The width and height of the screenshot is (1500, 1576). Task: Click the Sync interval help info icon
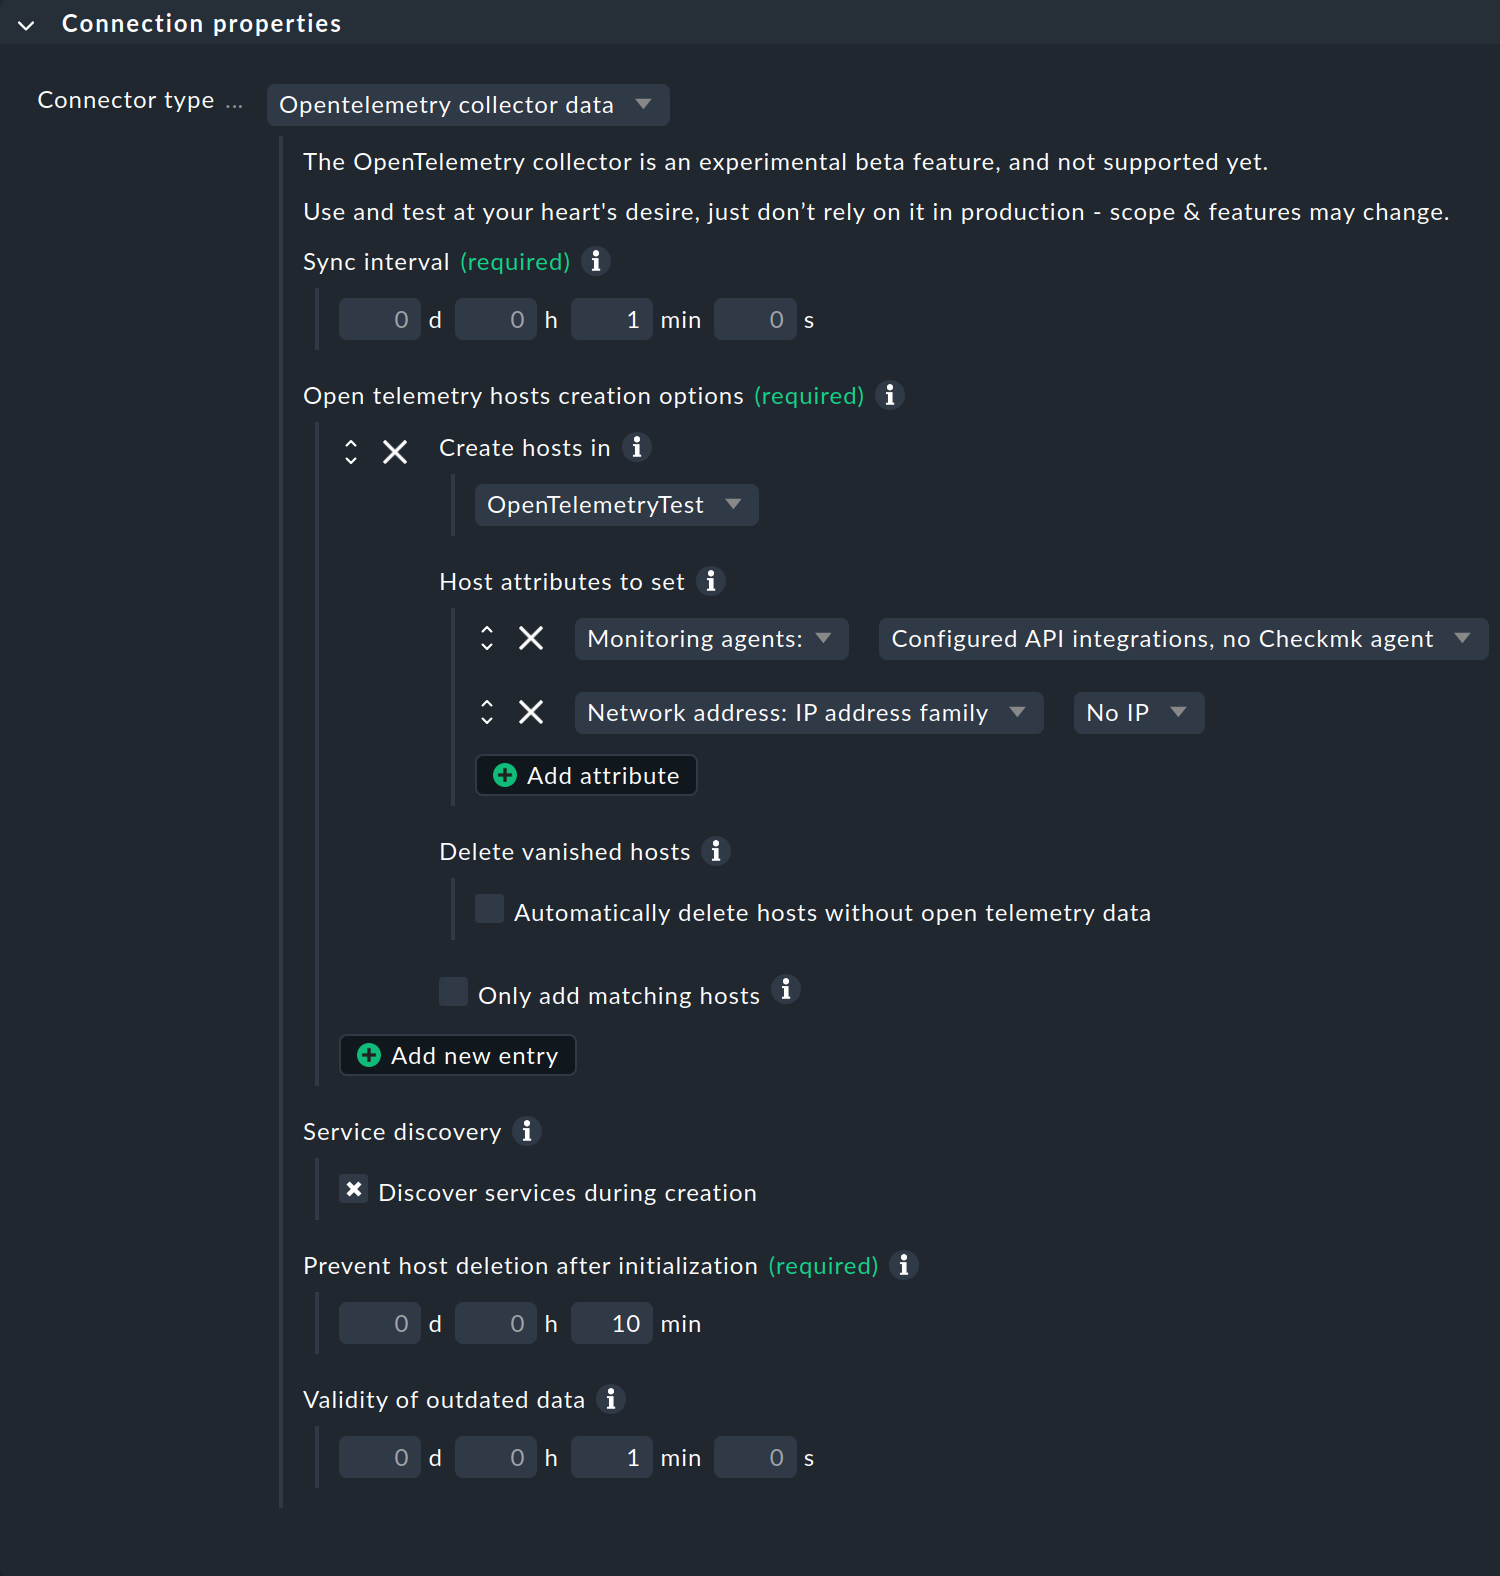point(596,261)
